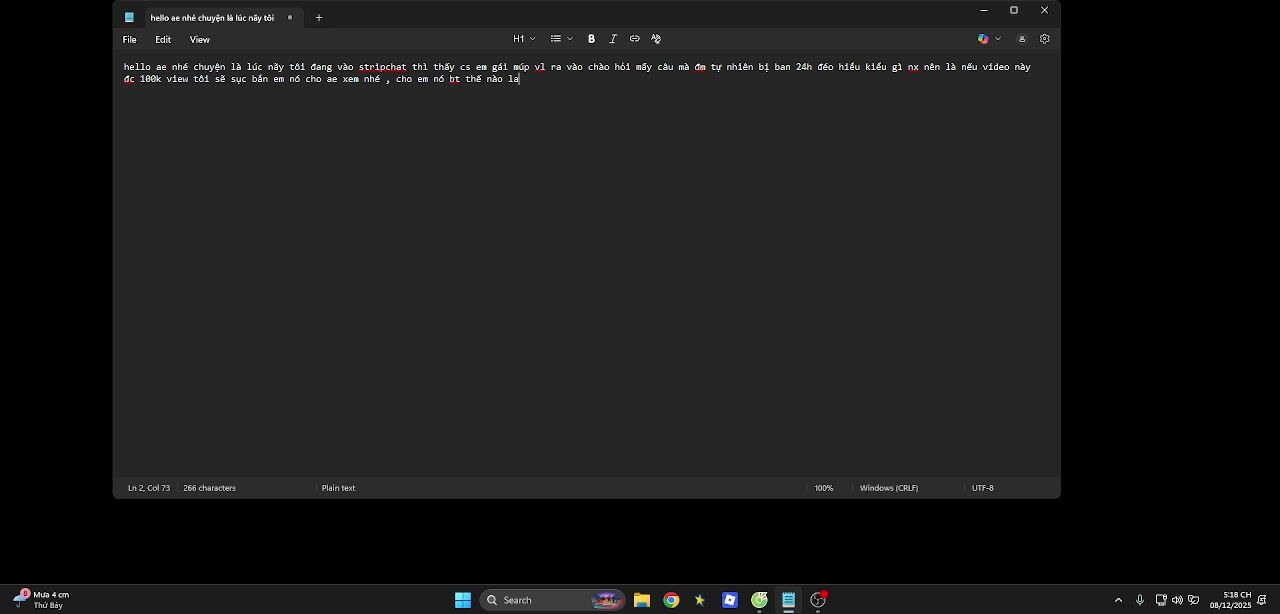Click the 266 characters count
1280x614 pixels.
click(x=209, y=488)
